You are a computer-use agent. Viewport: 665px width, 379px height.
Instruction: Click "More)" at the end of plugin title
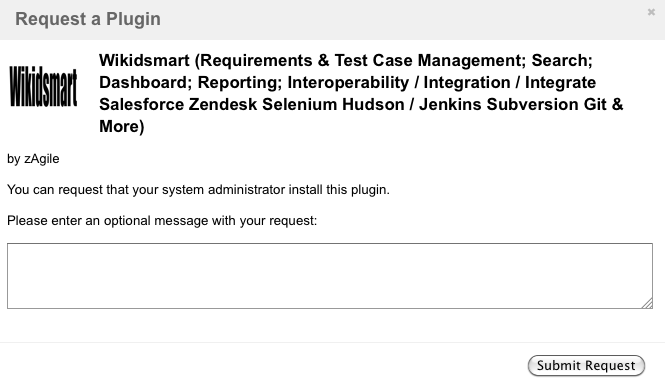click(122, 126)
